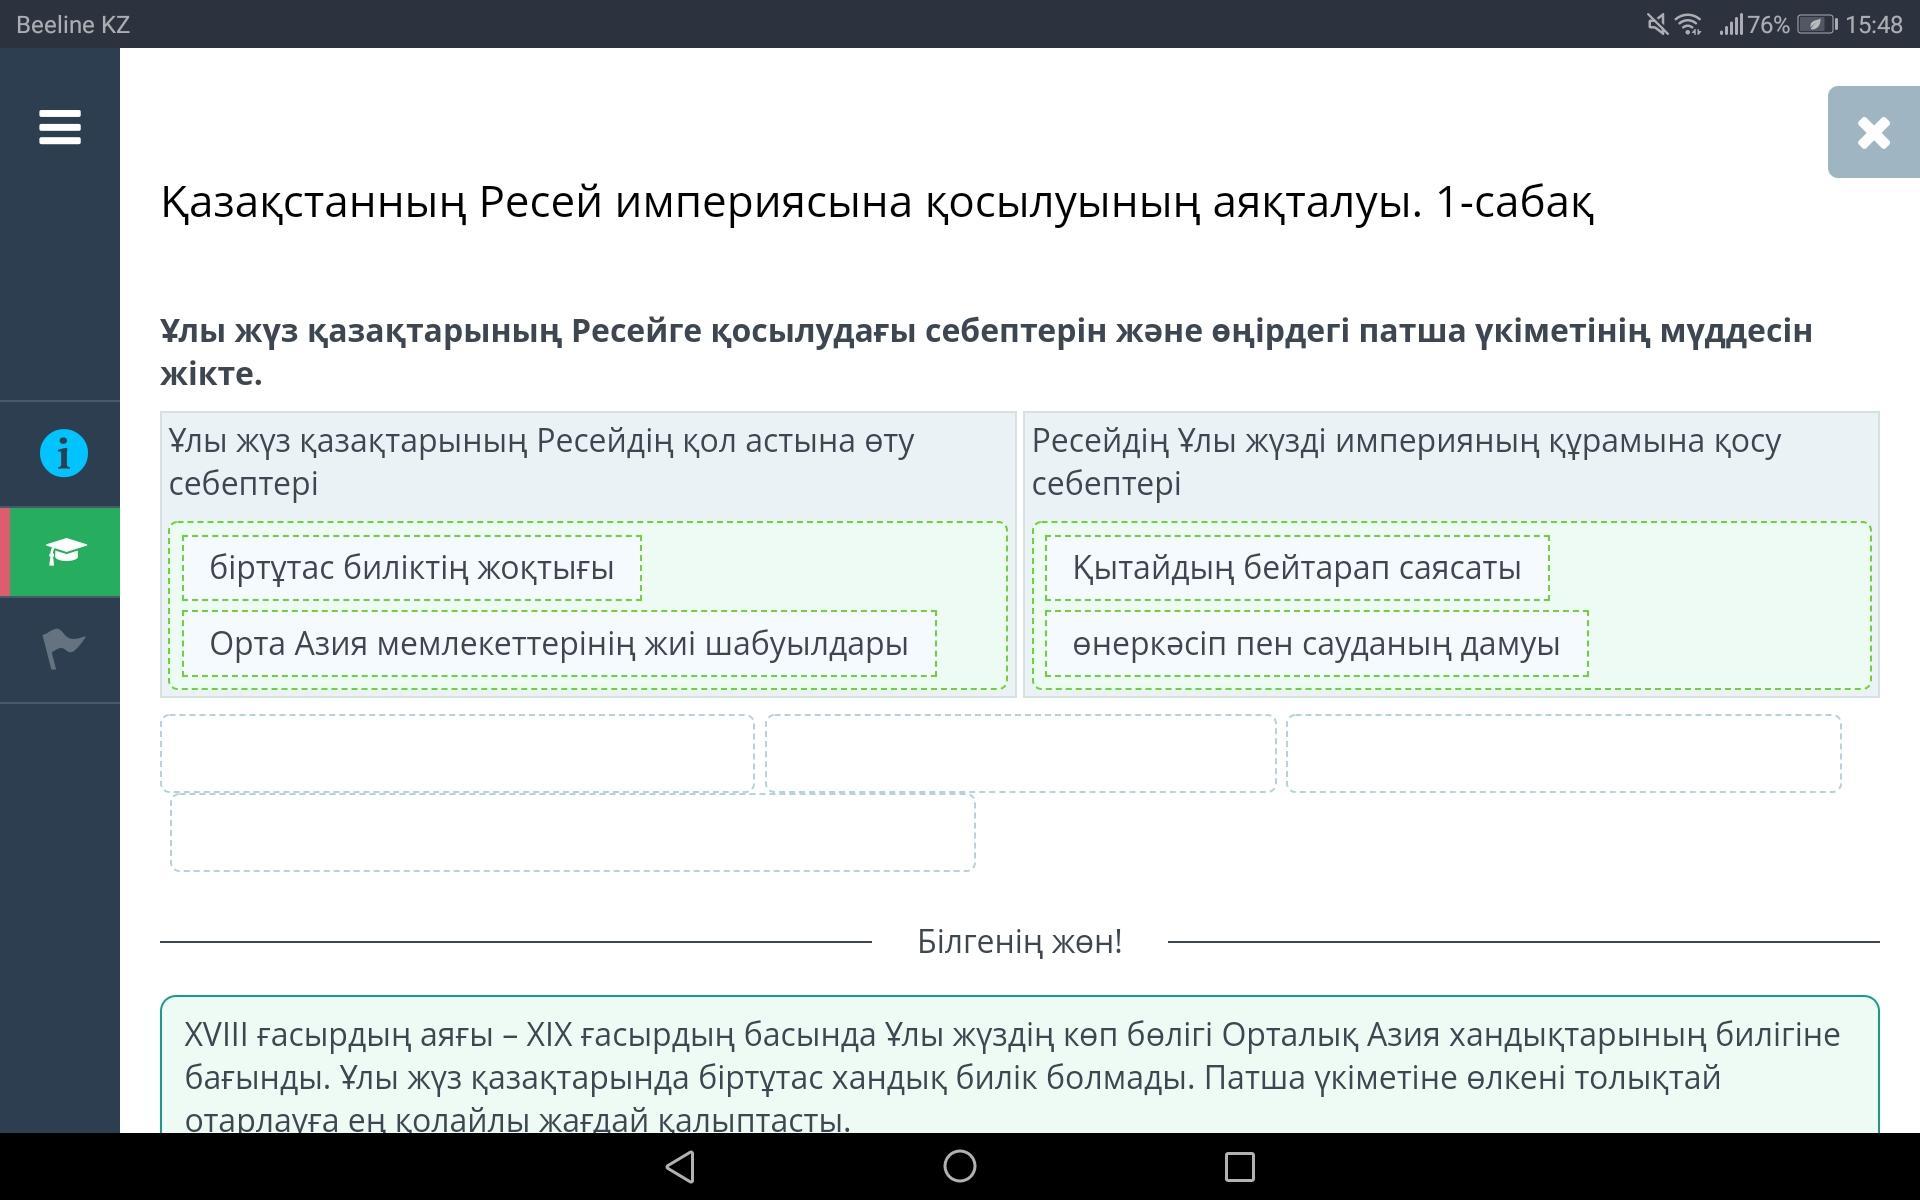Click the Wi-Fi icon in status bar
The height and width of the screenshot is (1200, 1920).
click(x=1689, y=24)
